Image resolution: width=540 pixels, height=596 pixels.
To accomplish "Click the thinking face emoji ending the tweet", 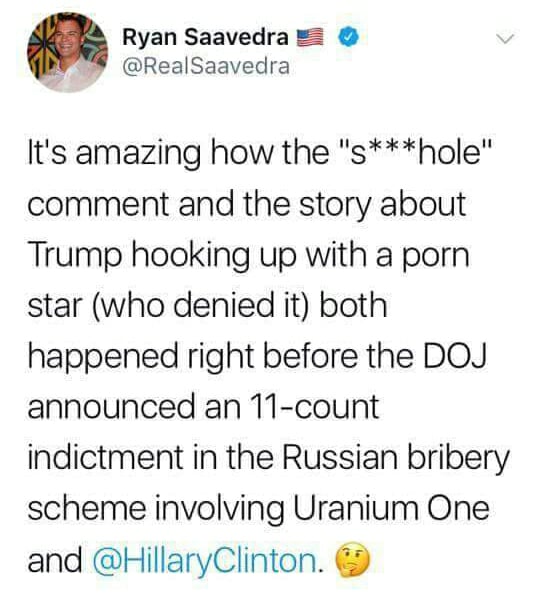I will point(352,560).
